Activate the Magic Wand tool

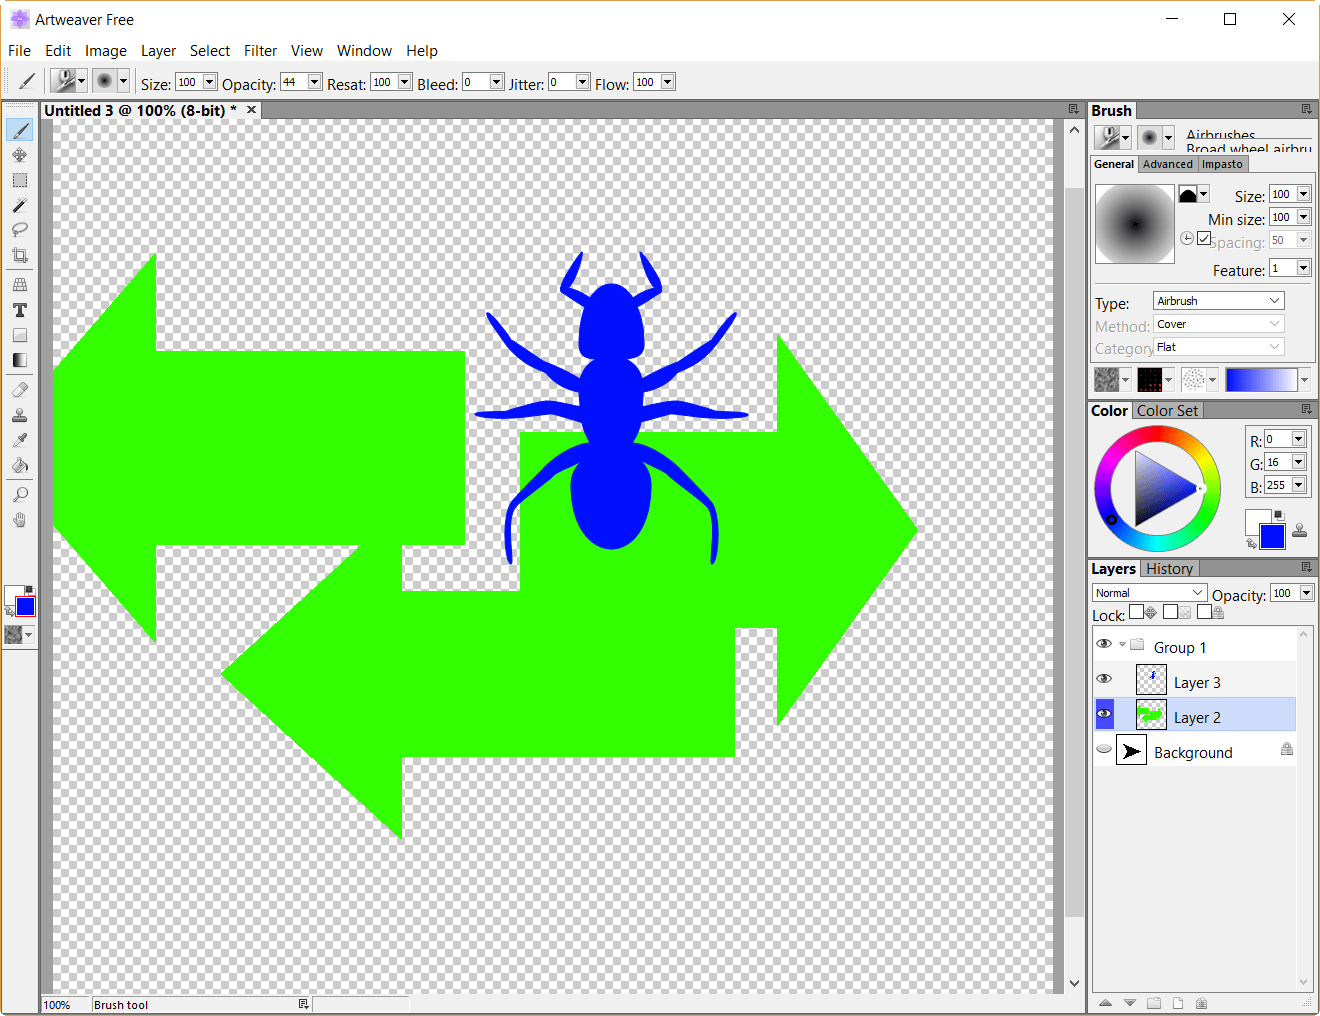[20, 206]
